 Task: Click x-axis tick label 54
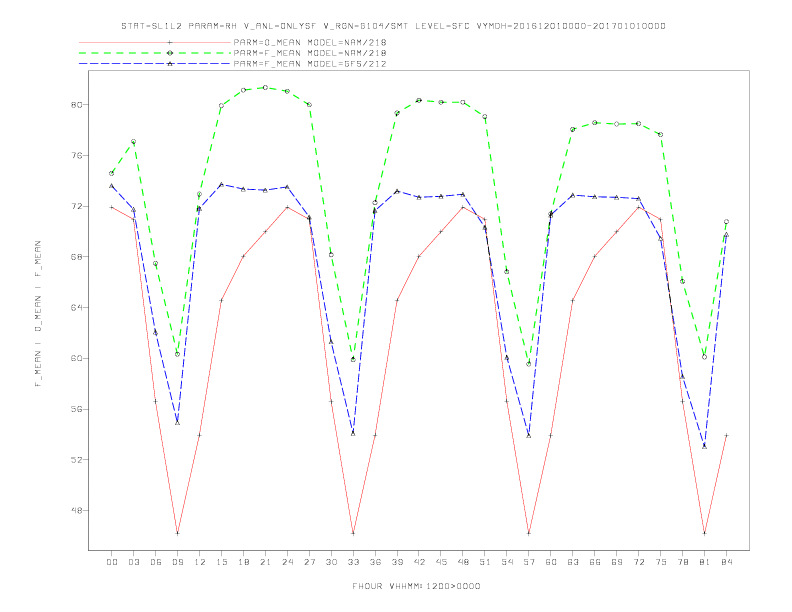507,562
